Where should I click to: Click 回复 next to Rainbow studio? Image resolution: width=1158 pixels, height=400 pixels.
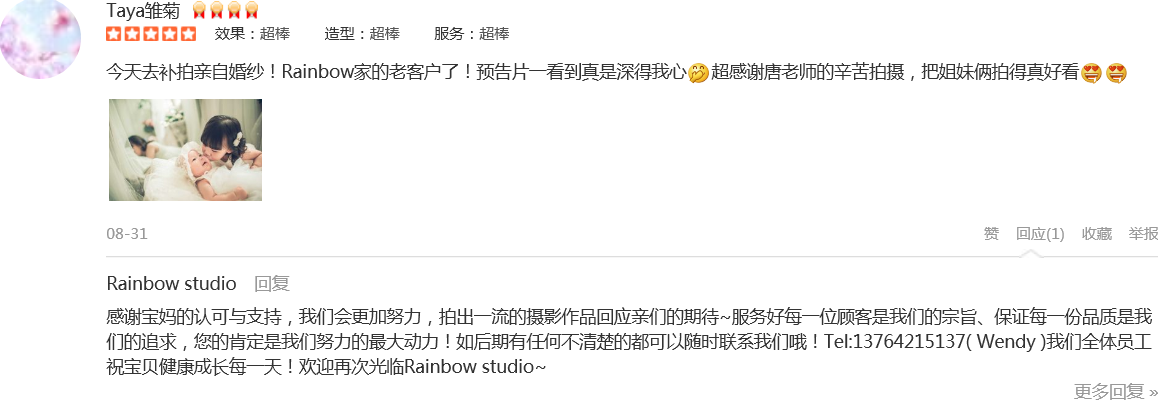tap(272, 283)
